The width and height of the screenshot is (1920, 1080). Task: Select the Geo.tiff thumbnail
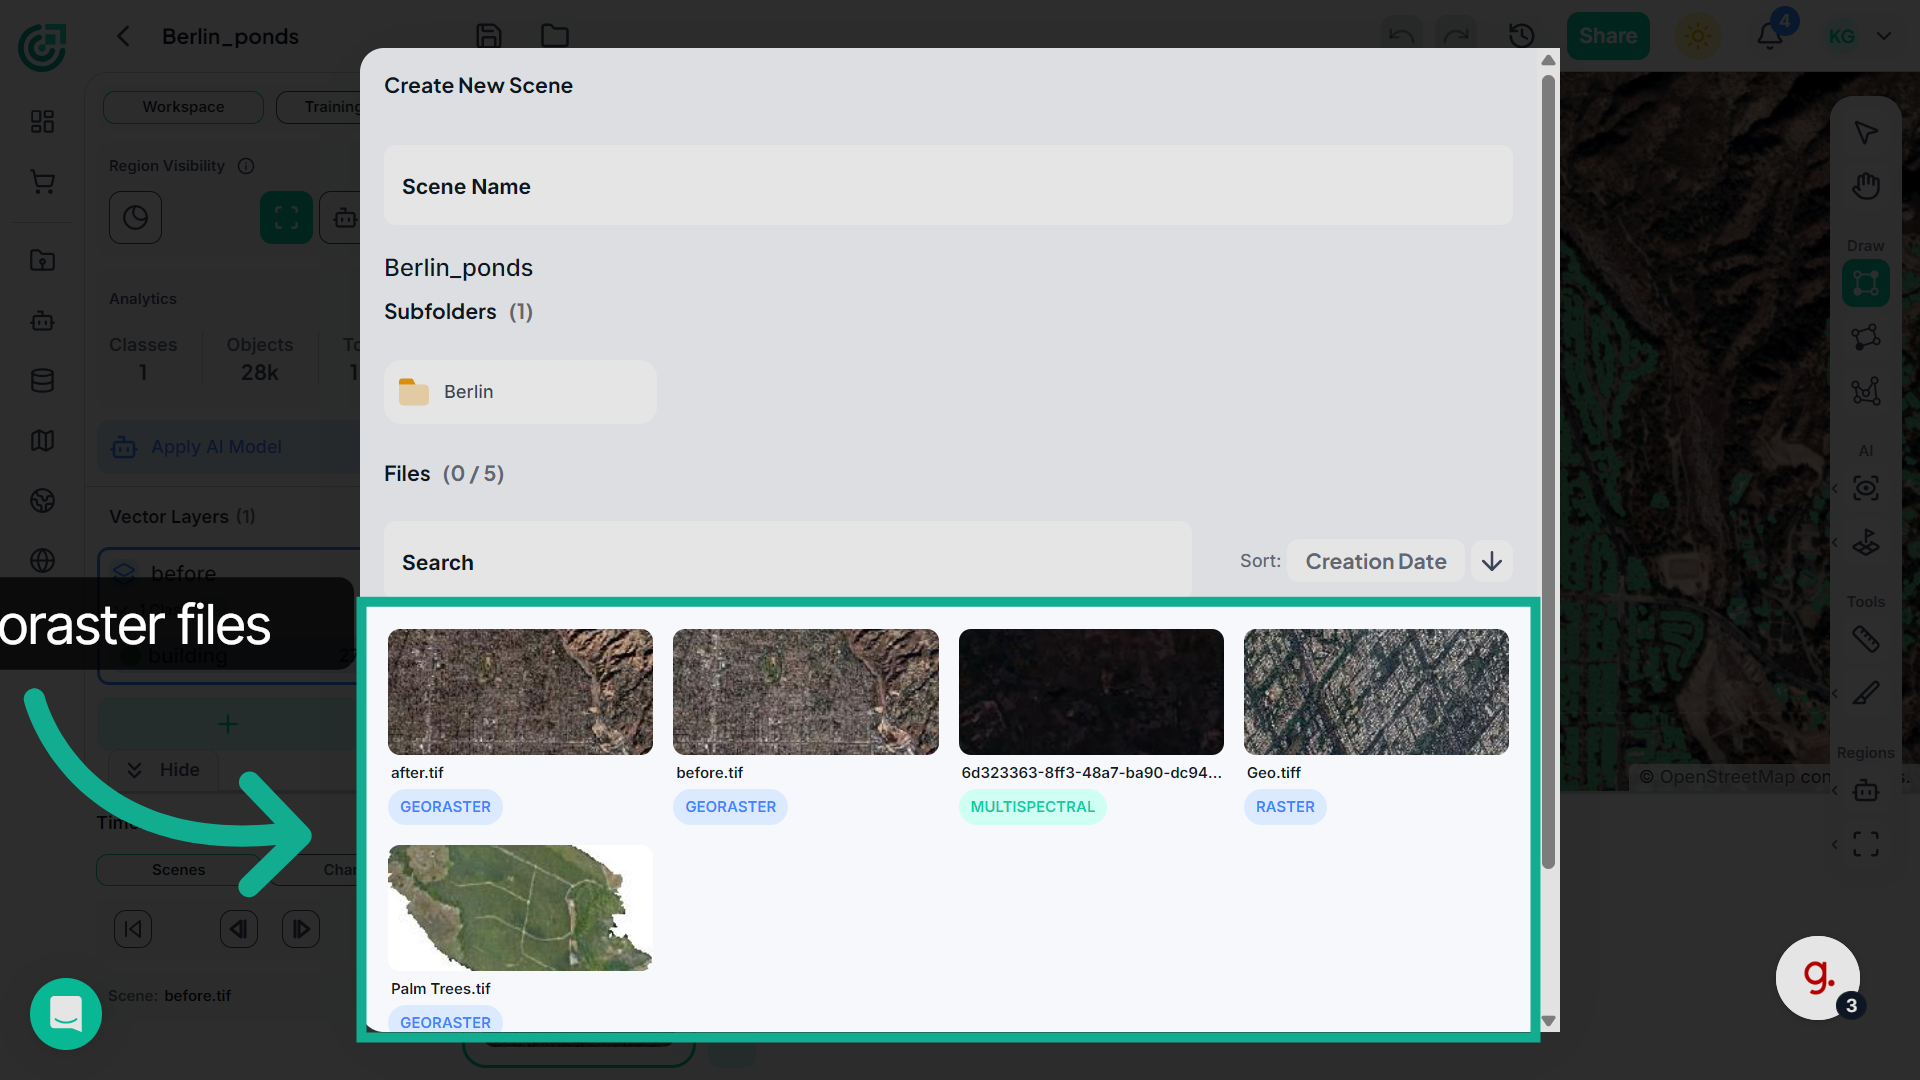point(1376,692)
